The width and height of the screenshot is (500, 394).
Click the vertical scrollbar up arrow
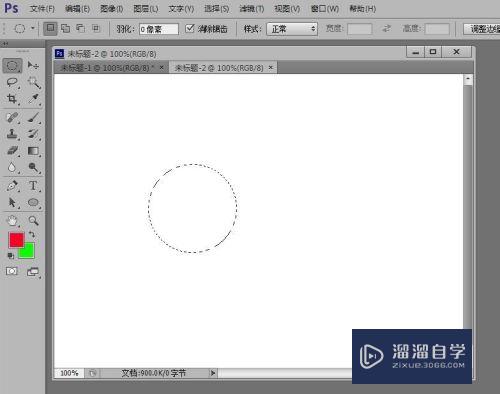468,79
